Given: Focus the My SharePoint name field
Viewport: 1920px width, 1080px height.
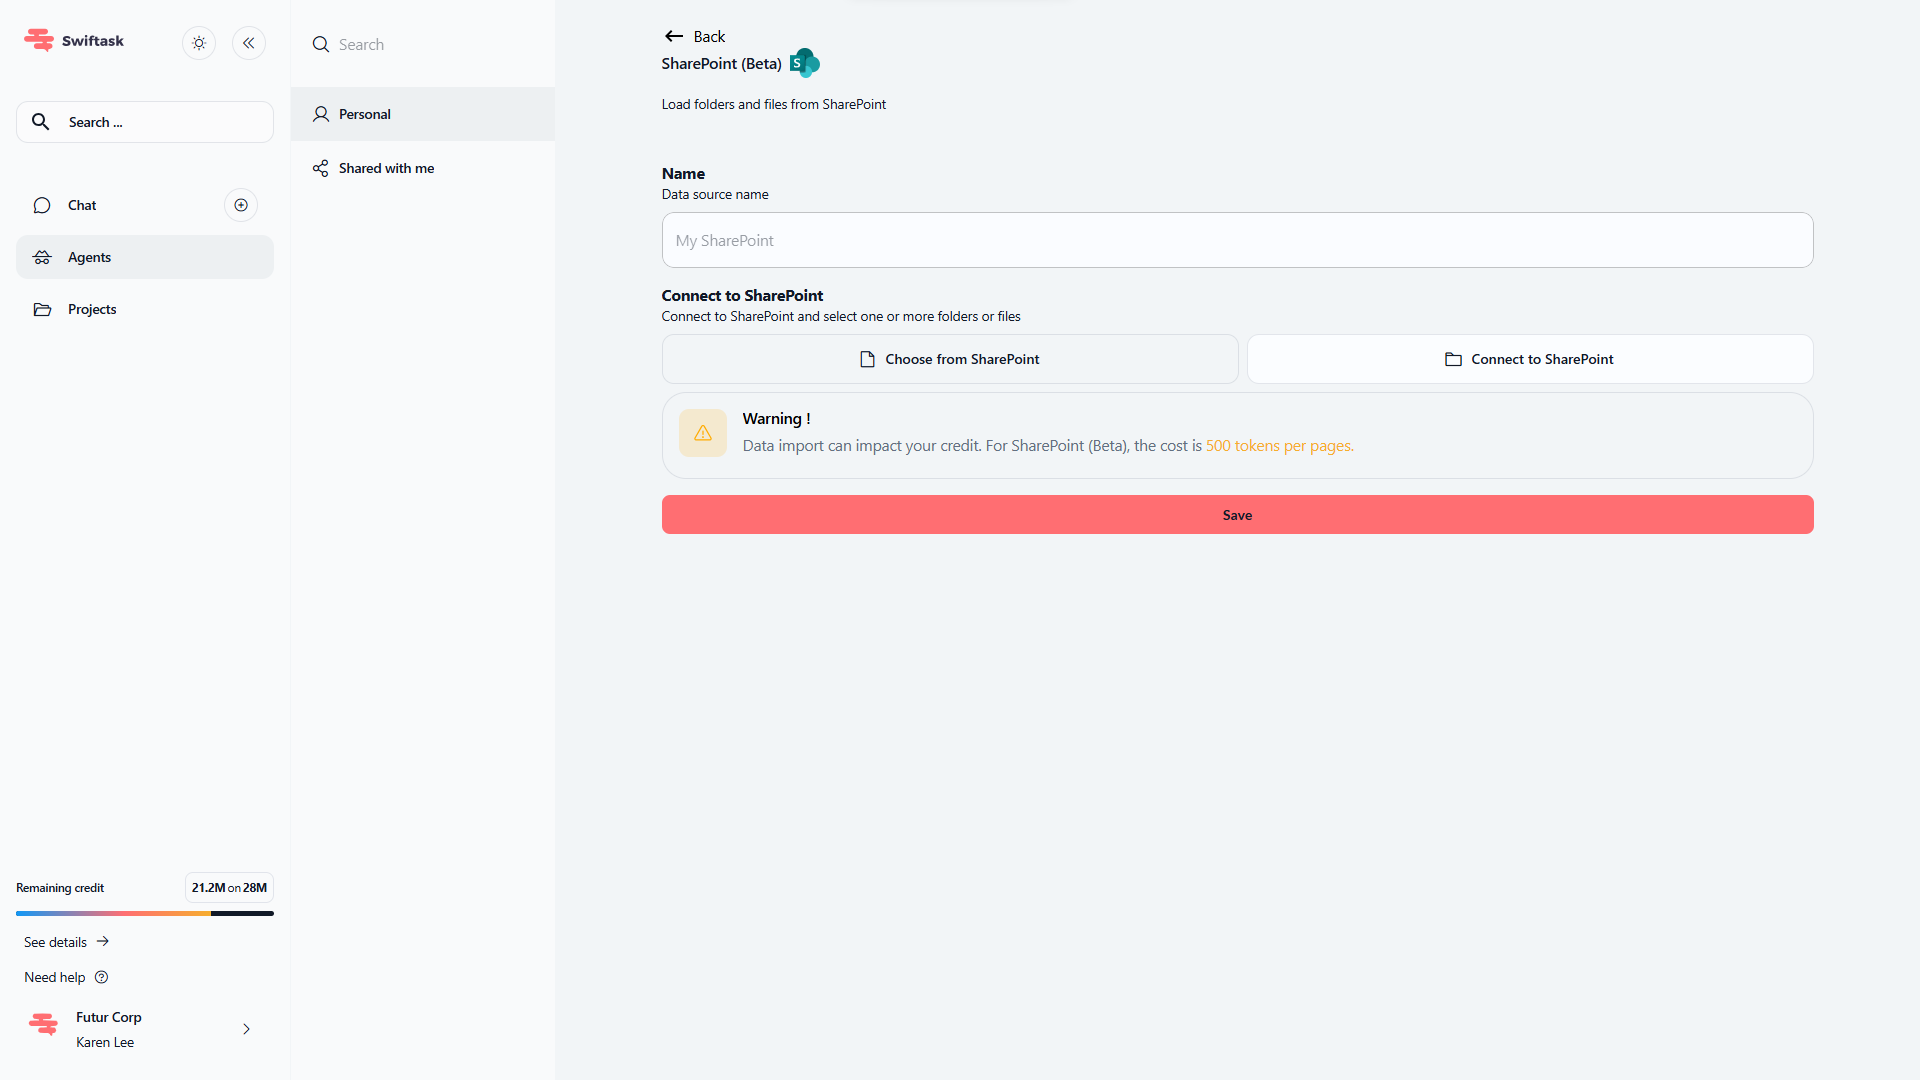Looking at the screenshot, I should coord(1237,240).
